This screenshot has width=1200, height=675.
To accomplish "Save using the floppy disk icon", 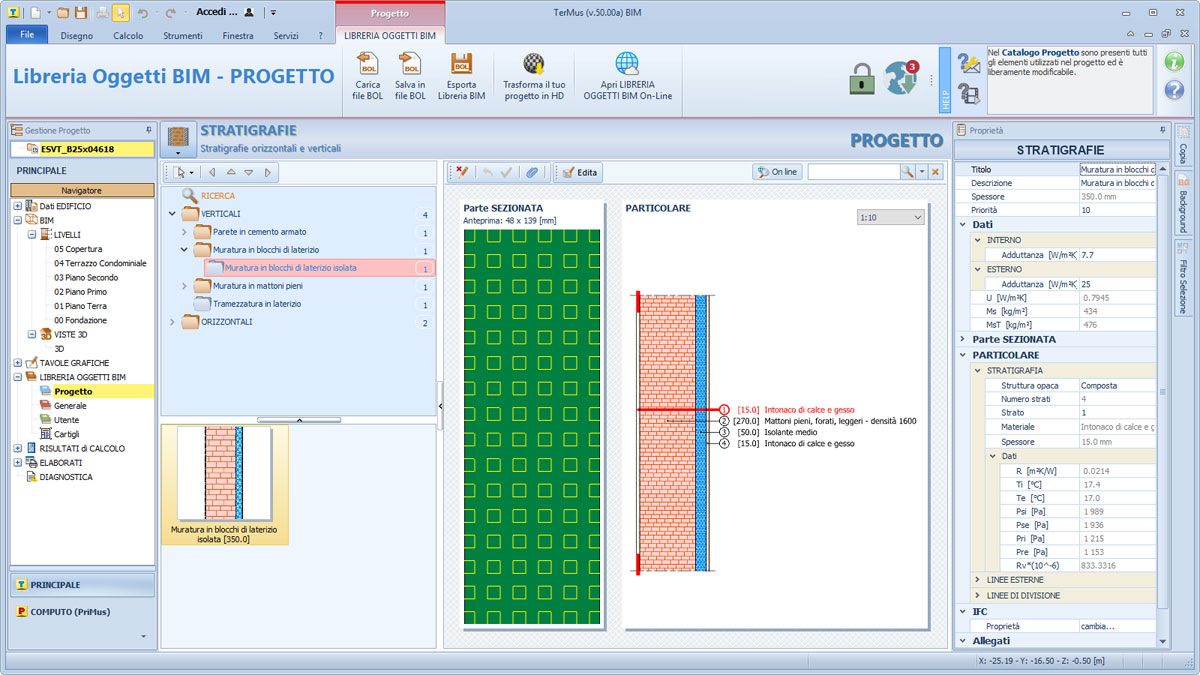I will point(80,12).
